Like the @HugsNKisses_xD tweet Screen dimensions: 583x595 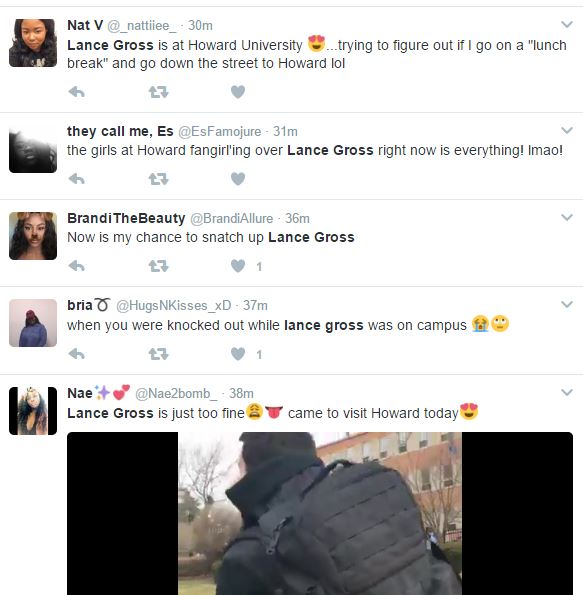238,354
